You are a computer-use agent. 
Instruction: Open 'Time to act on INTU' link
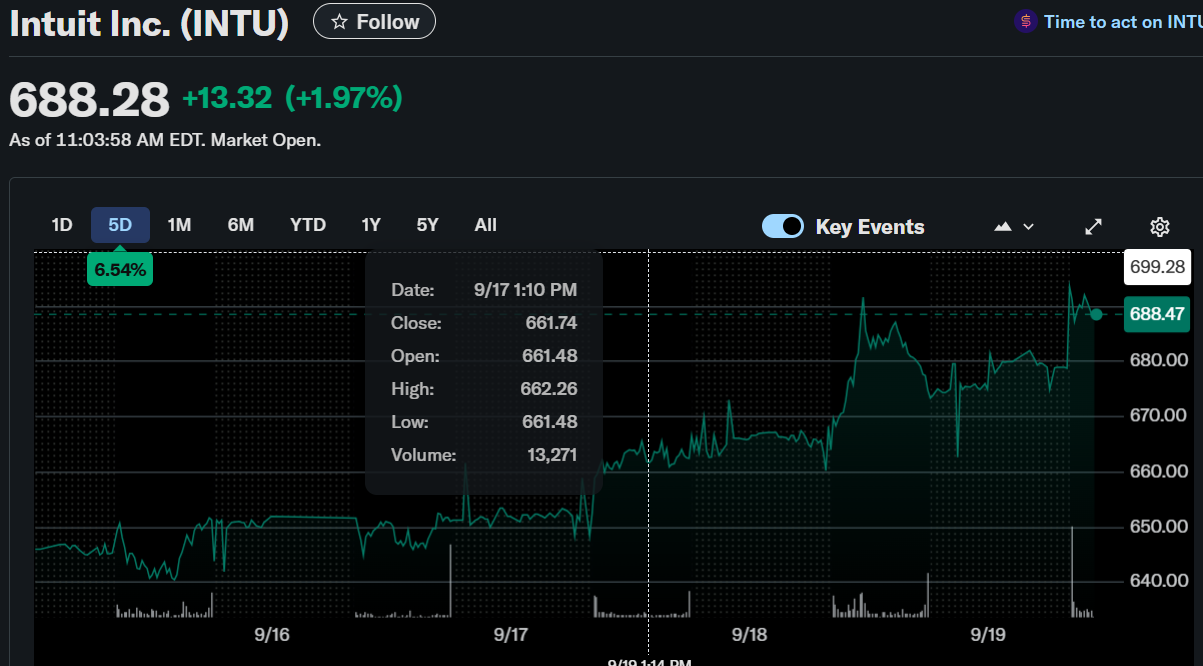pyautogui.click(x=1123, y=22)
